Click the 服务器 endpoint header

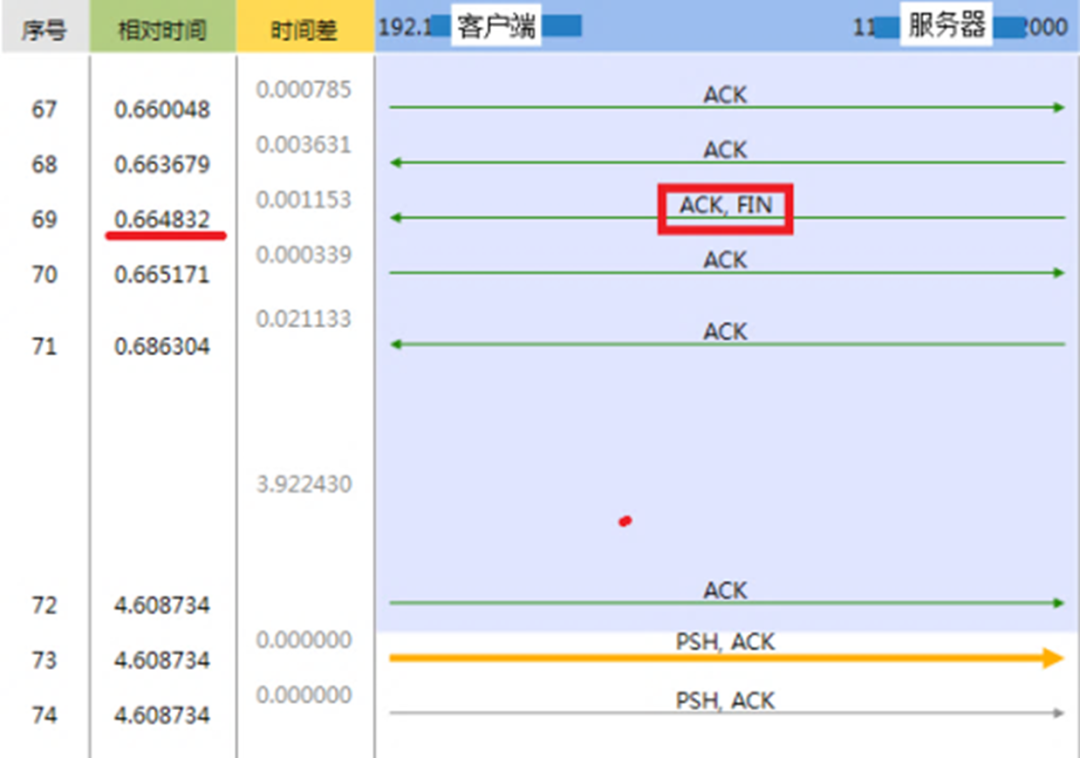(x=946, y=25)
